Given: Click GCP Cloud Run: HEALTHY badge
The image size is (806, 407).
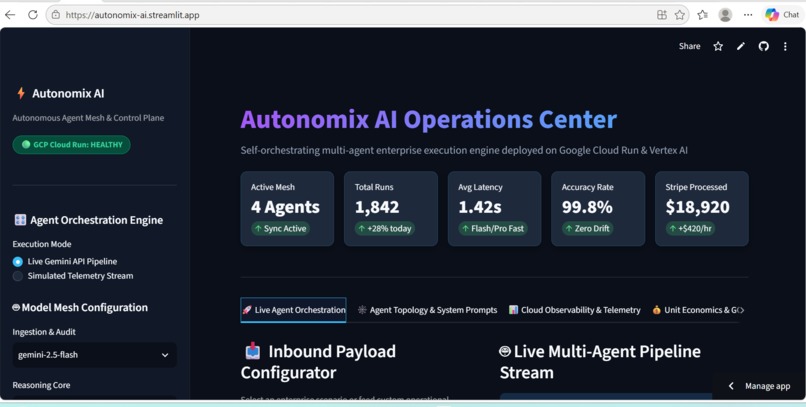Looking at the screenshot, I should point(71,144).
